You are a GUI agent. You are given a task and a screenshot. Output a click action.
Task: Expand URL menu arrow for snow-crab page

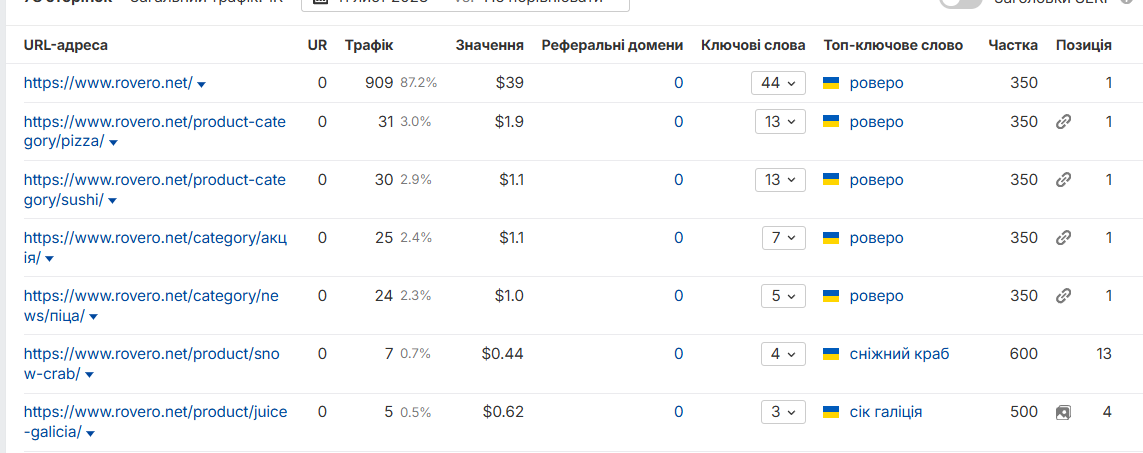tap(89, 376)
